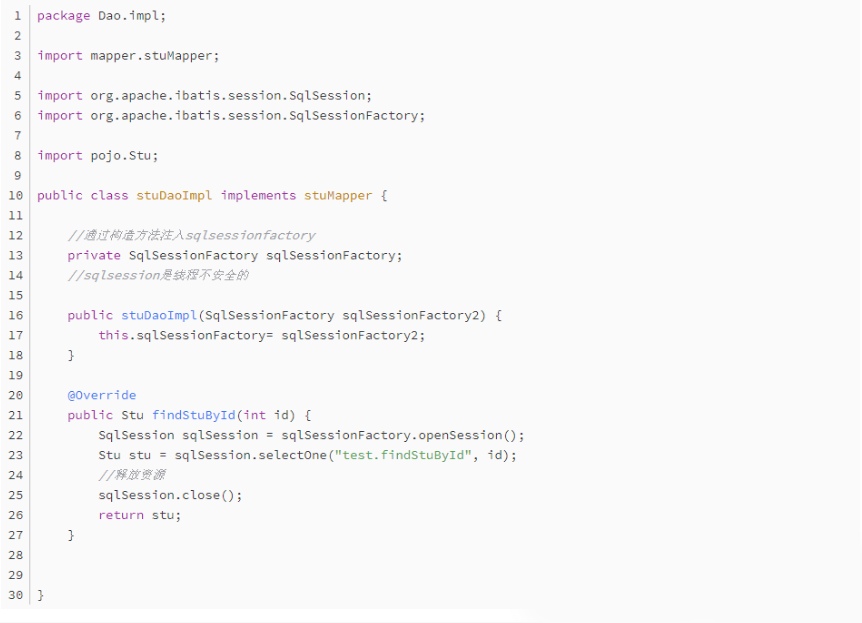Click the return stu statement
The width and height of the screenshot is (862, 623).
tap(140, 515)
